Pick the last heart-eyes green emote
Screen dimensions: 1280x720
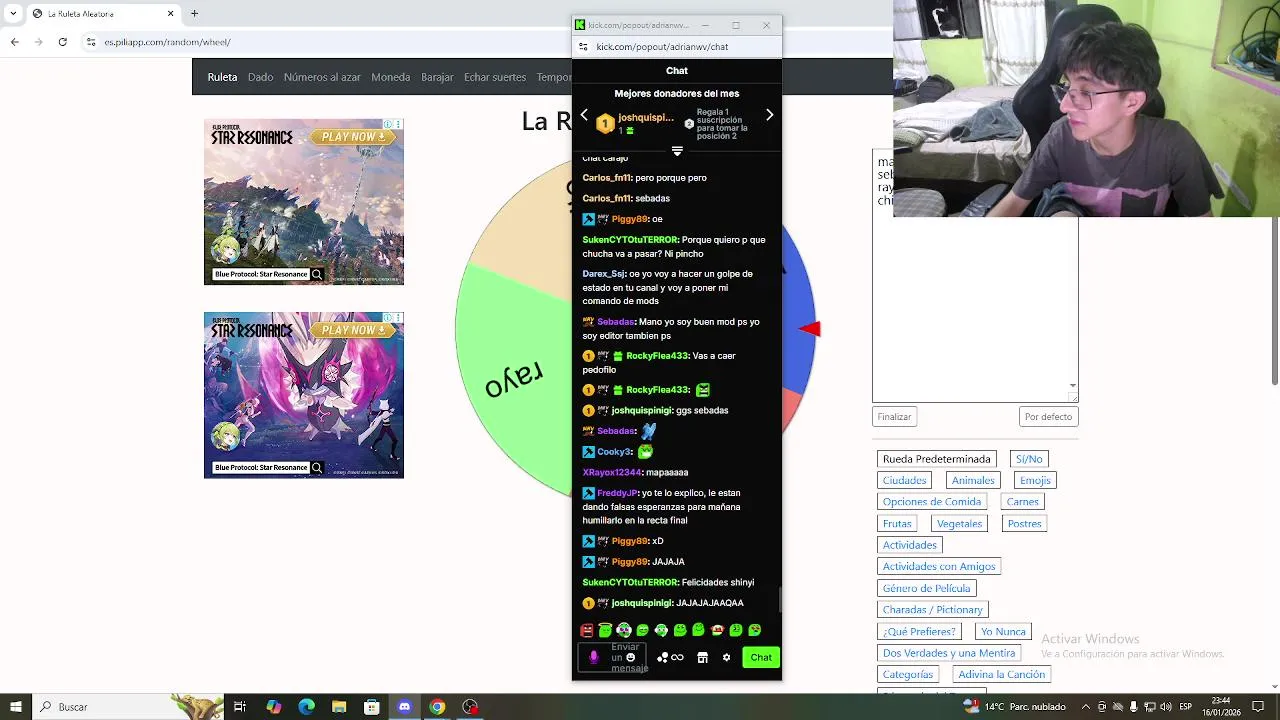pyautogui.click(x=754, y=630)
